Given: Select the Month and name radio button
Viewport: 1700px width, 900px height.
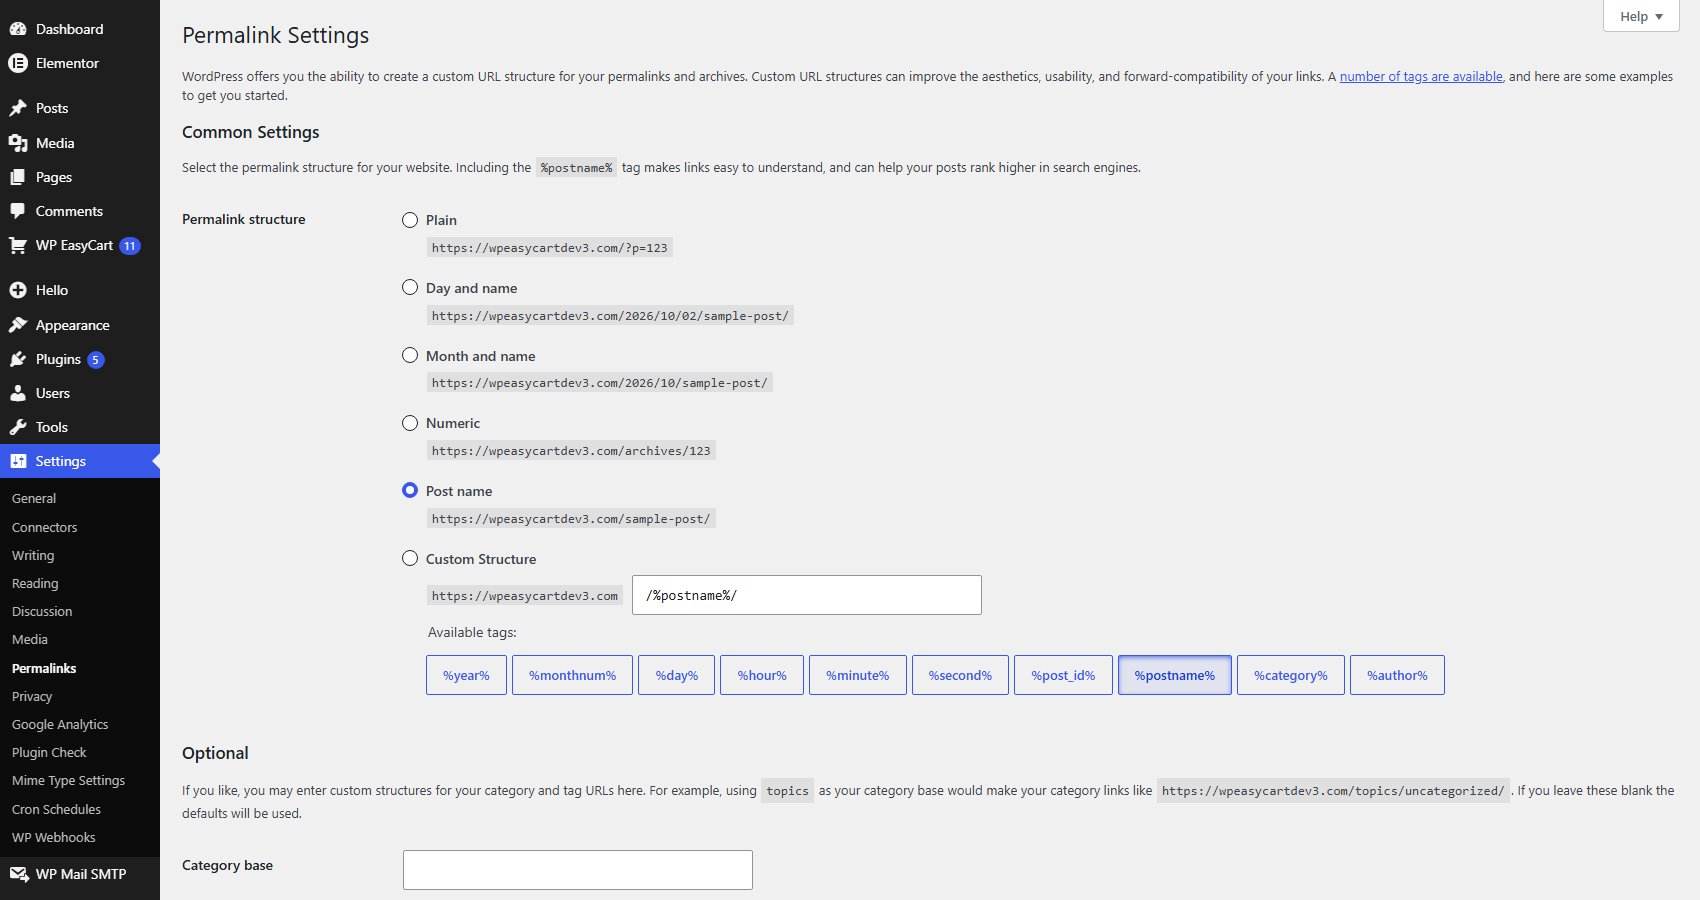Looking at the screenshot, I should pyautogui.click(x=410, y=355).
